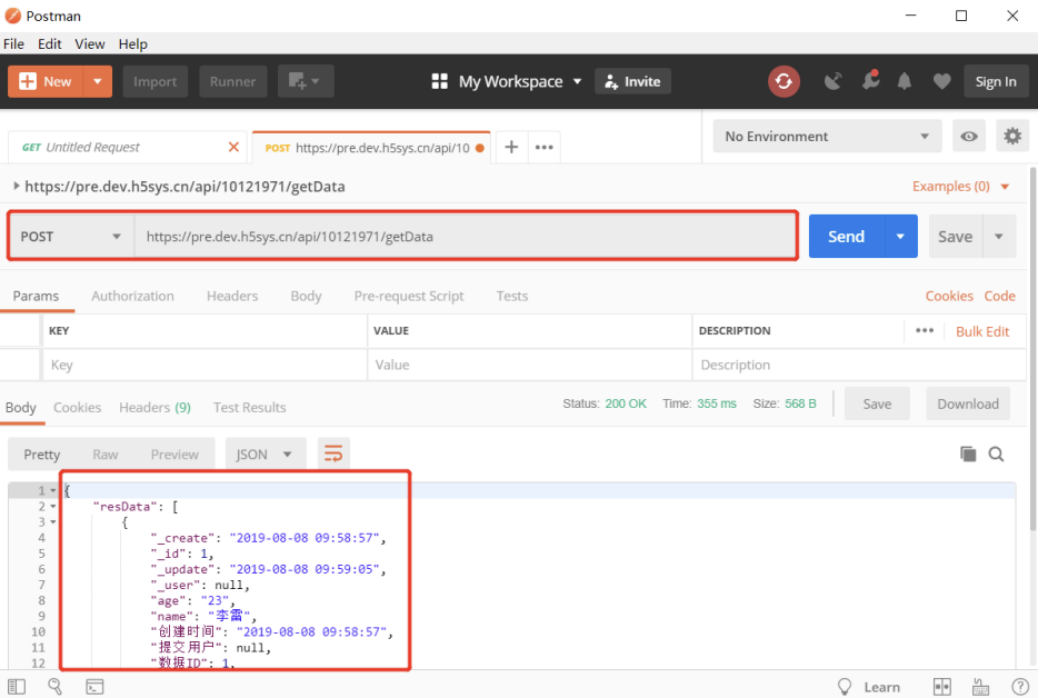Open the View menu
1040x698 pixels.
point(90,44)
